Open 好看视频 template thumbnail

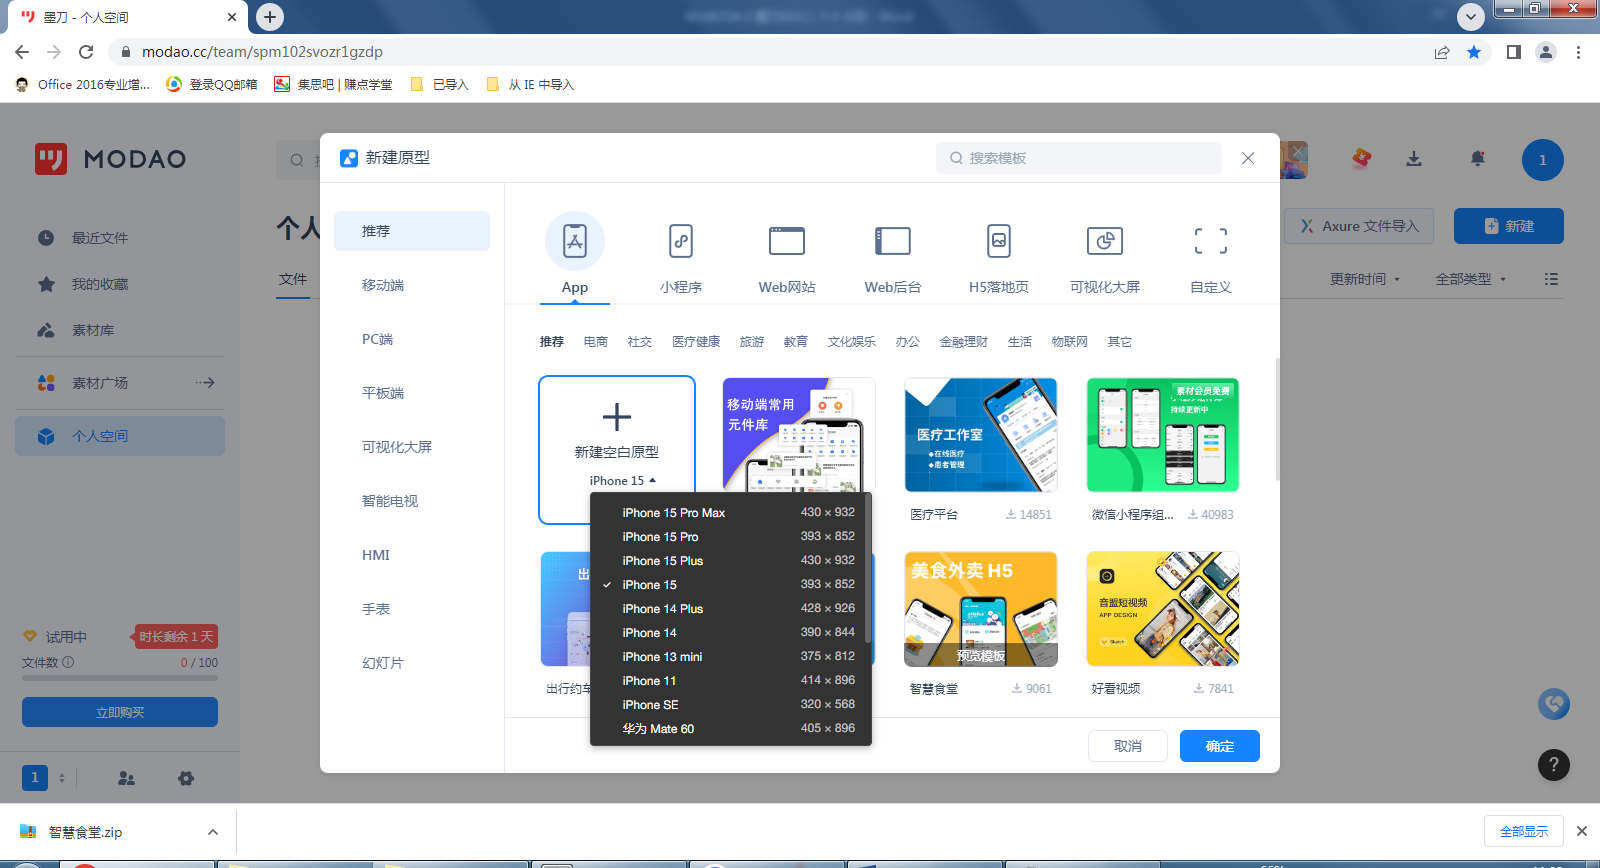(1163, 609)
